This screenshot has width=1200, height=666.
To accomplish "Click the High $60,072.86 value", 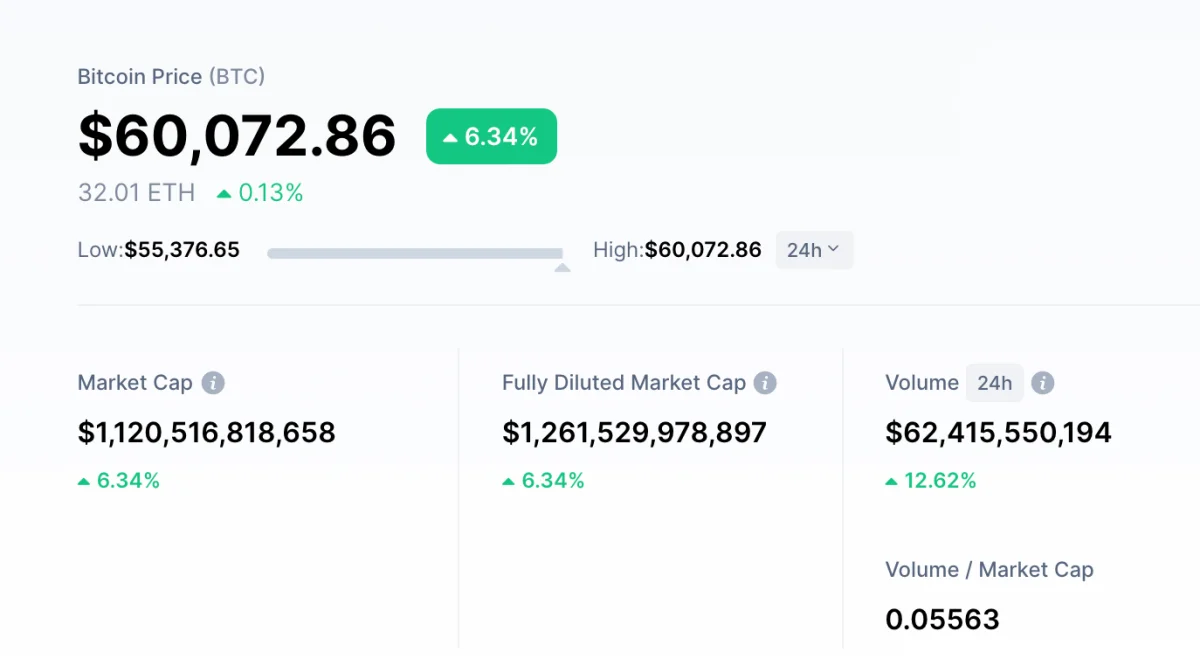I will tap(703, 250).
